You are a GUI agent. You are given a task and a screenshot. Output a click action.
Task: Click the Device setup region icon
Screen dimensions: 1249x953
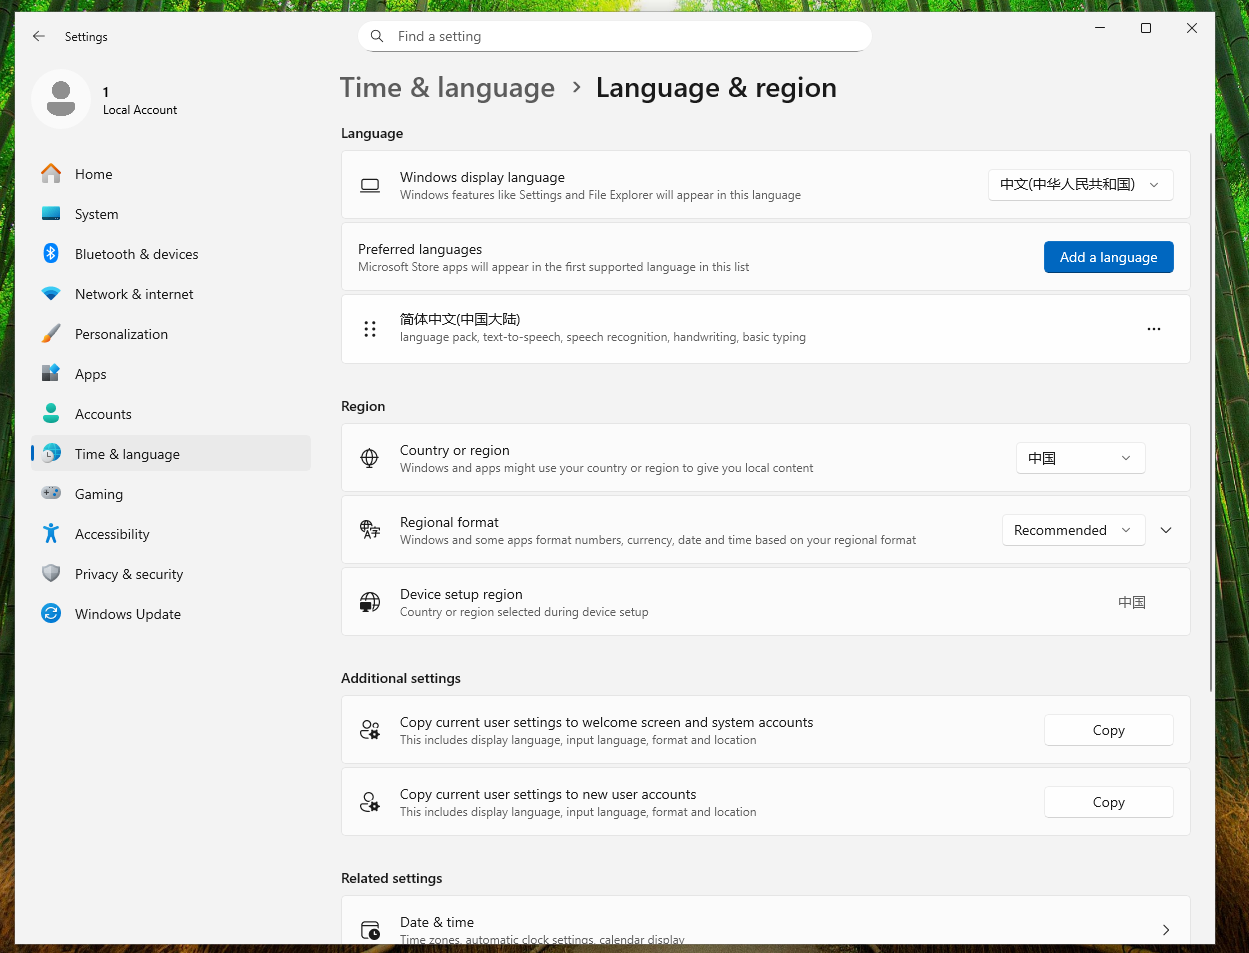point(370,602)
